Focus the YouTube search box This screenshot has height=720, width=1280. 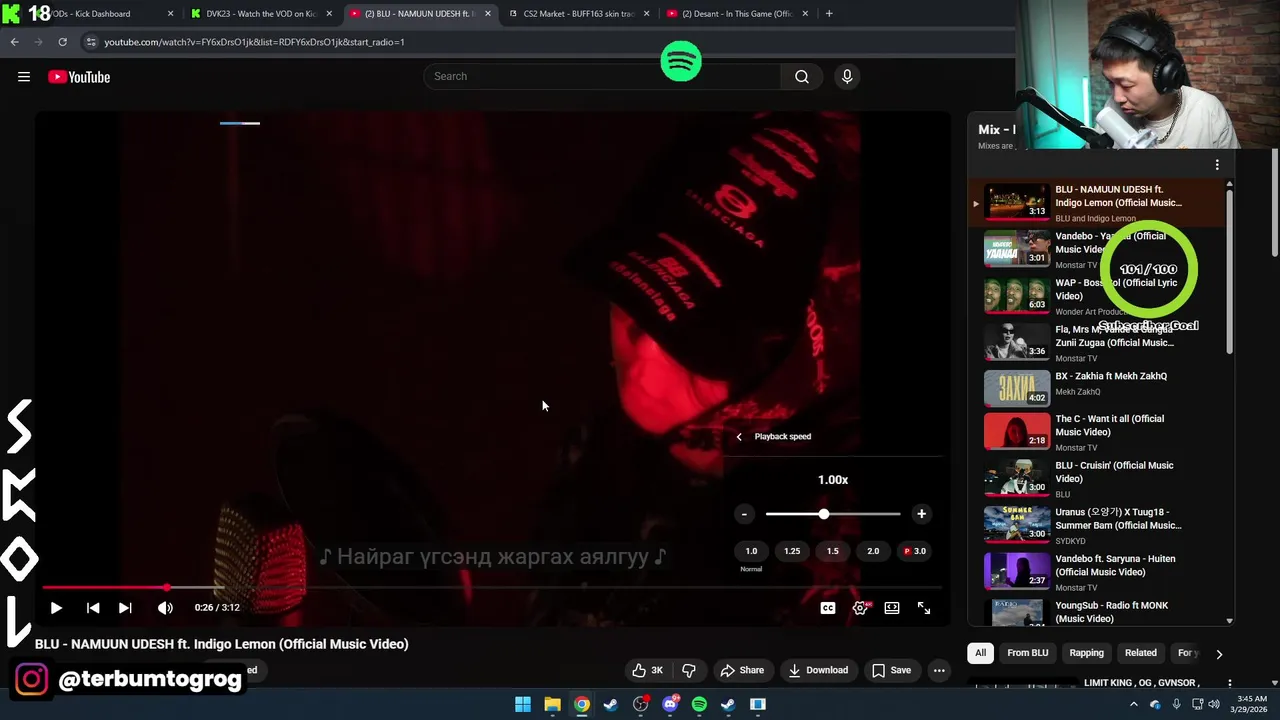pos(603,76)
